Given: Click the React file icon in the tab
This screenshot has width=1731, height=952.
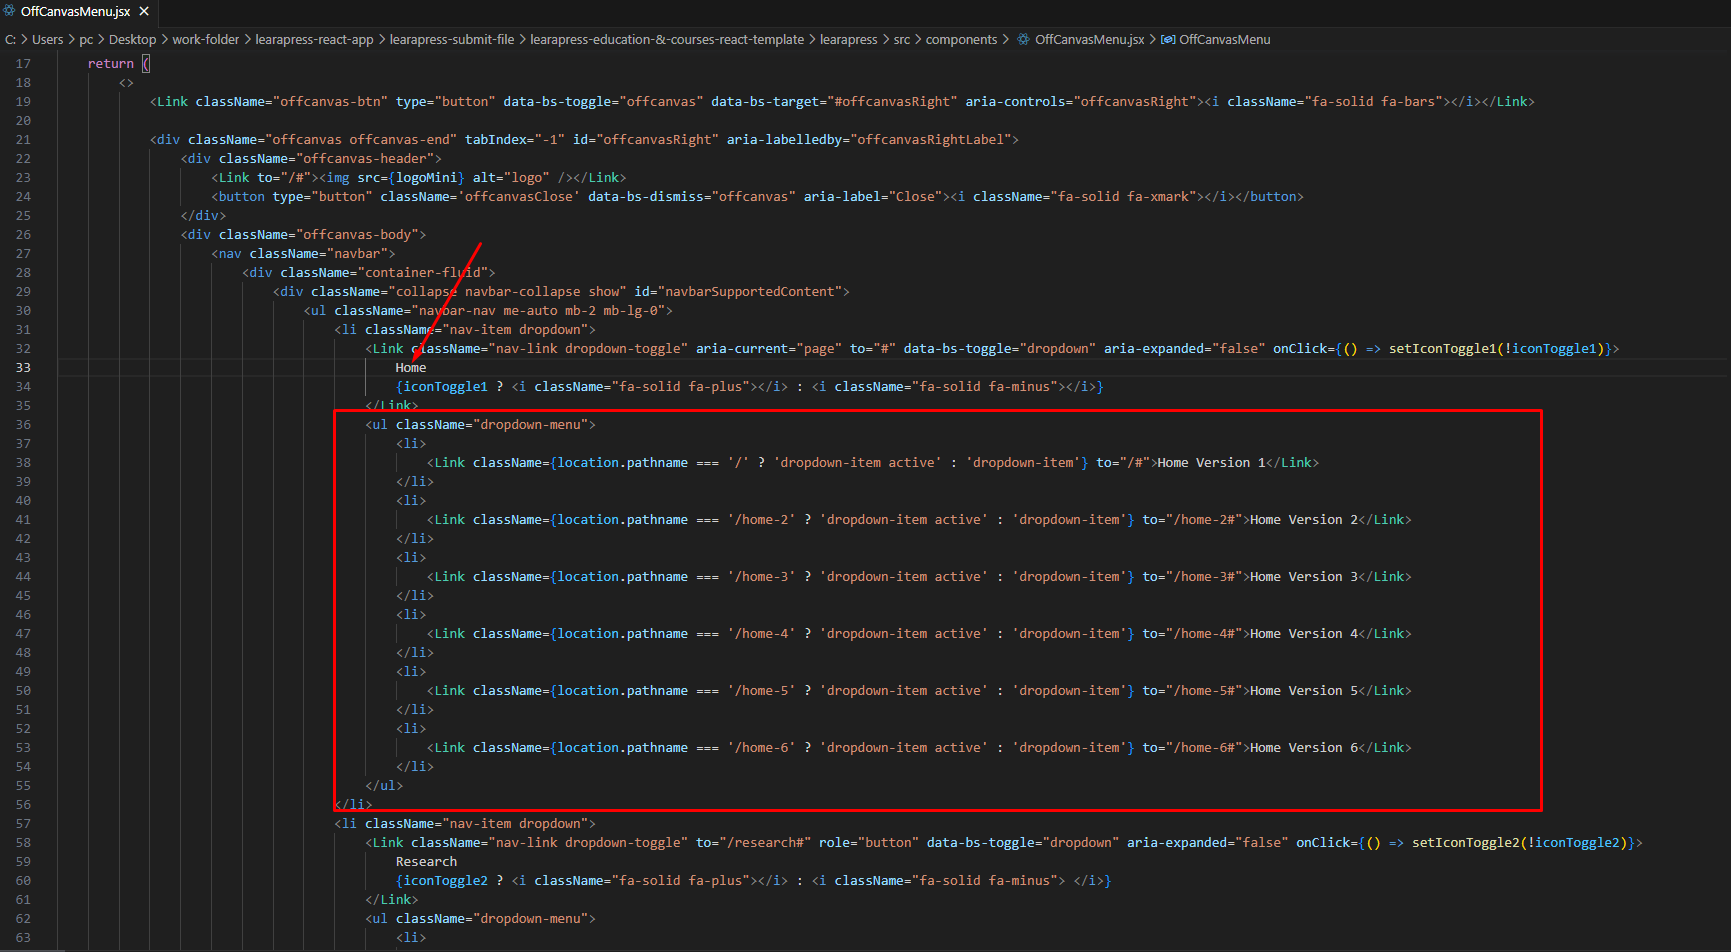Looking at the screenshot, I should (10, 11).
